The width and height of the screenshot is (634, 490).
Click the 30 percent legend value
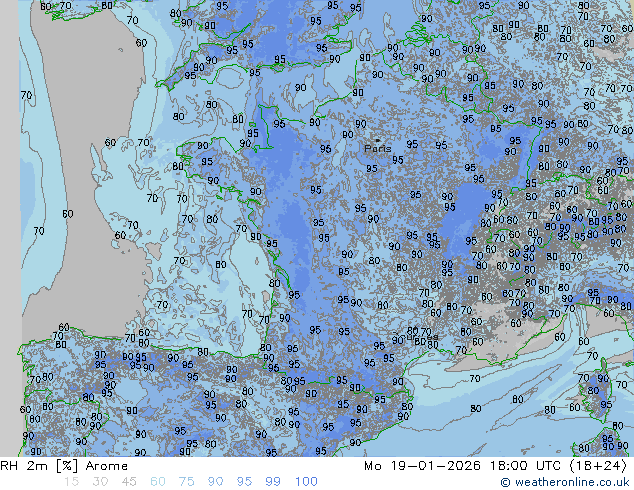[x=100, y=482]
